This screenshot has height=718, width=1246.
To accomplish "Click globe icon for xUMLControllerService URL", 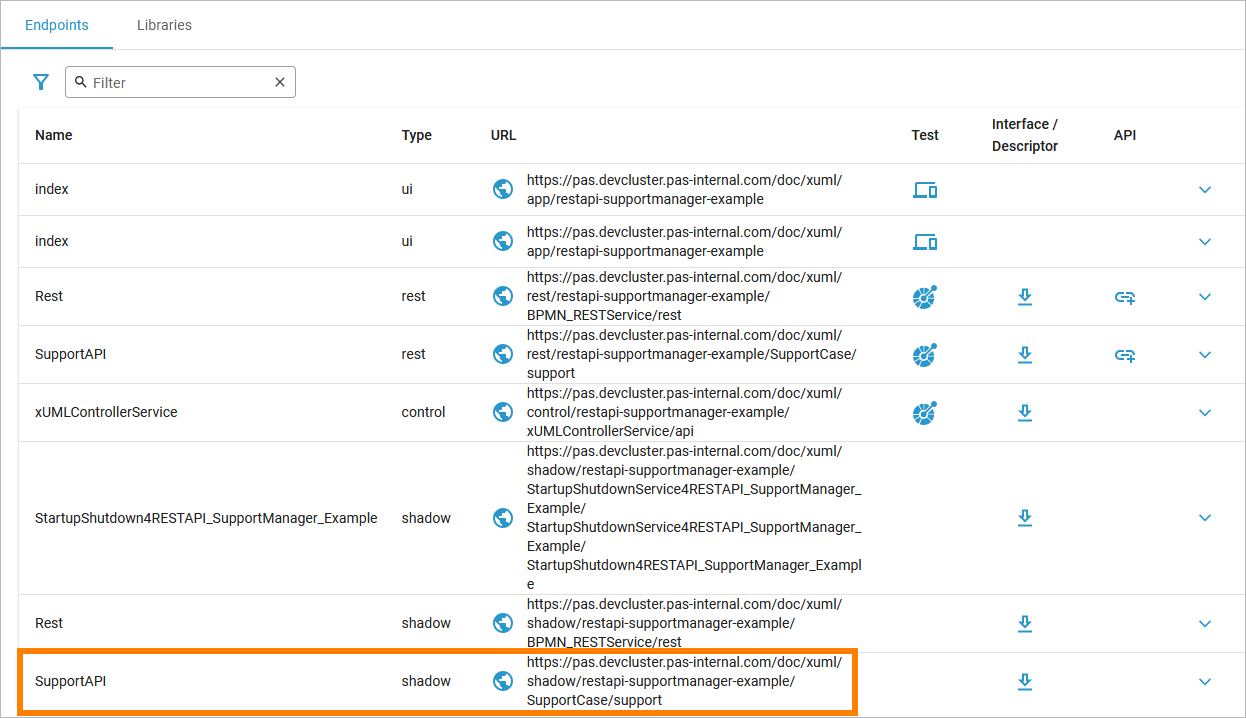I will [x=504, y=412].
